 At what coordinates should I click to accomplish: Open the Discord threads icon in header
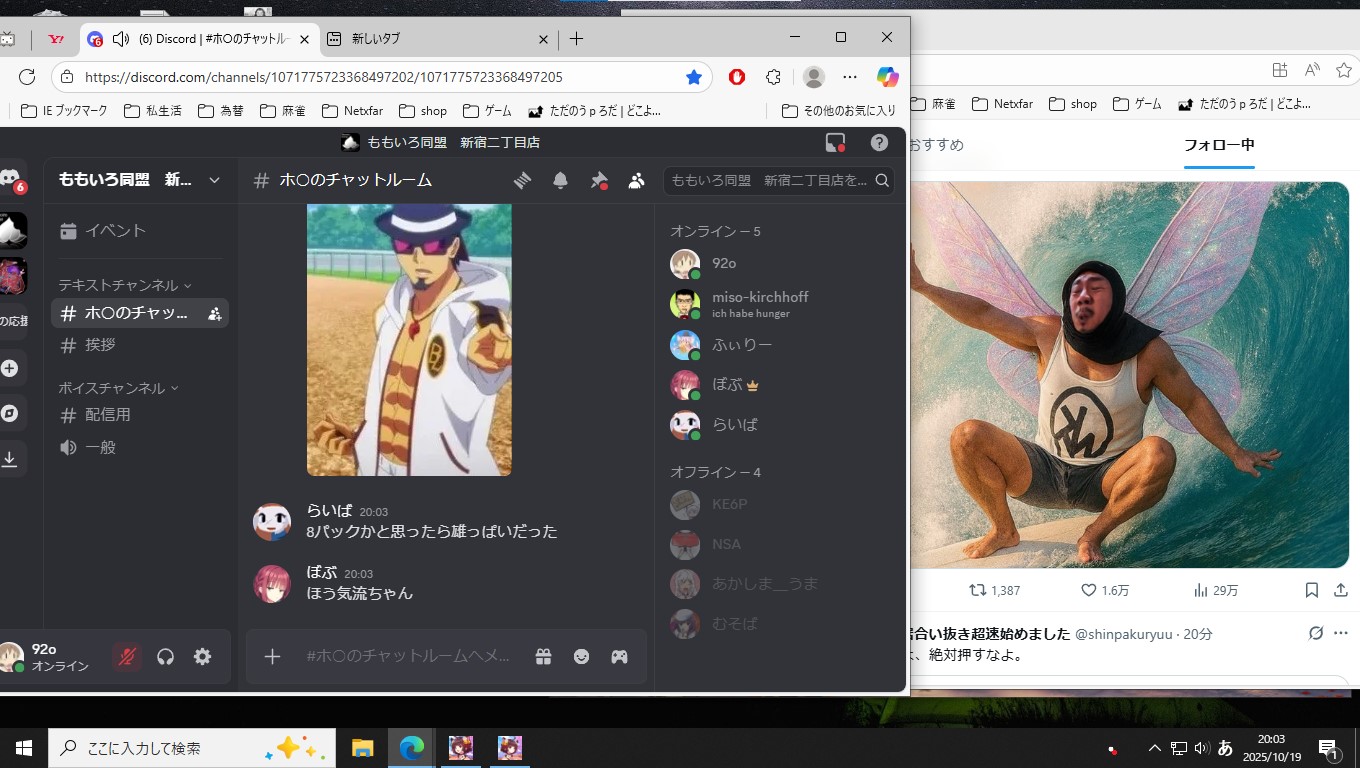[x=522, y=180]
